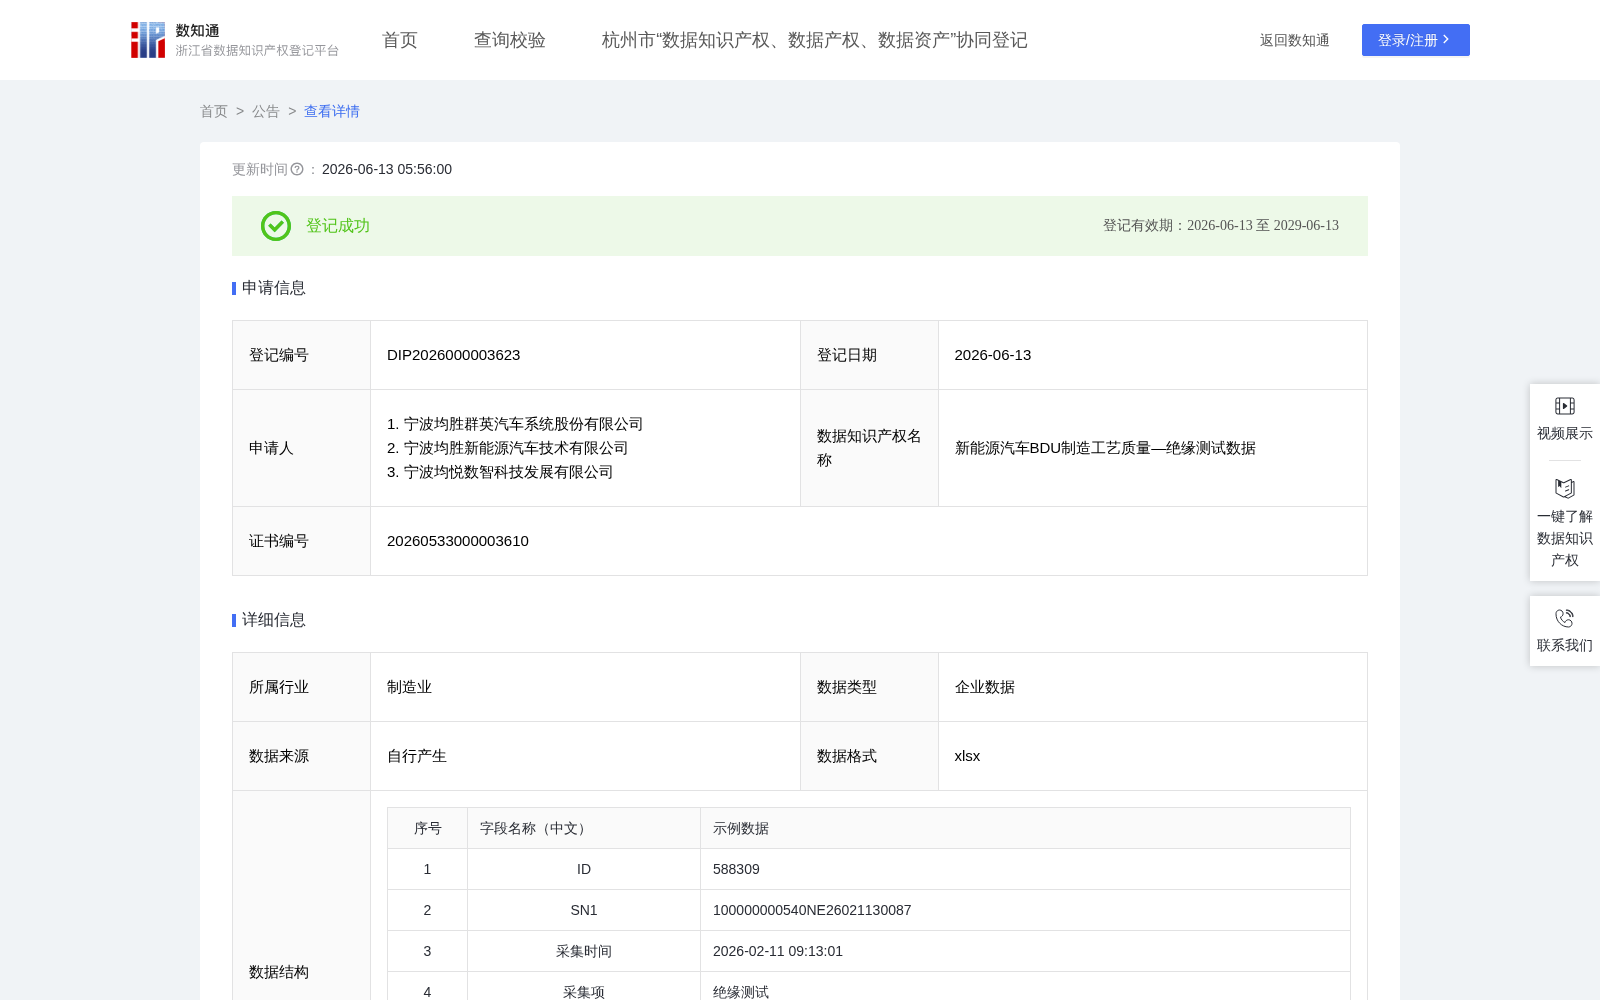Click the 返回数知通 link
This screenshot has height=1000, width=1600.
[1294, 40]
